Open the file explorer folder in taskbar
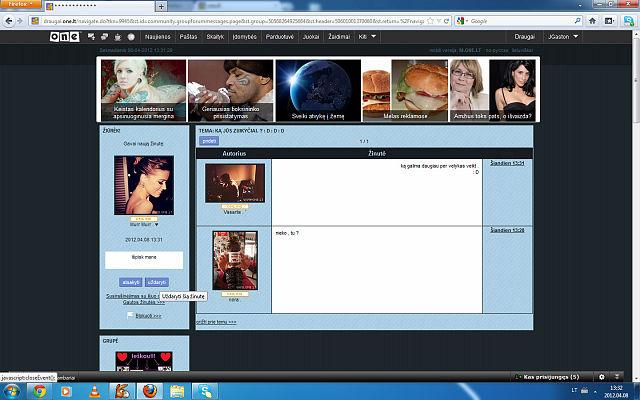 click(x=177, y=392)
